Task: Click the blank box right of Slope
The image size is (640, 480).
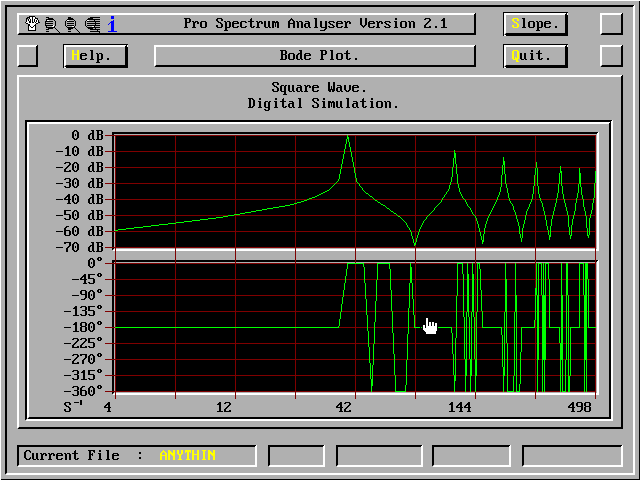Action: pos(611,24)
